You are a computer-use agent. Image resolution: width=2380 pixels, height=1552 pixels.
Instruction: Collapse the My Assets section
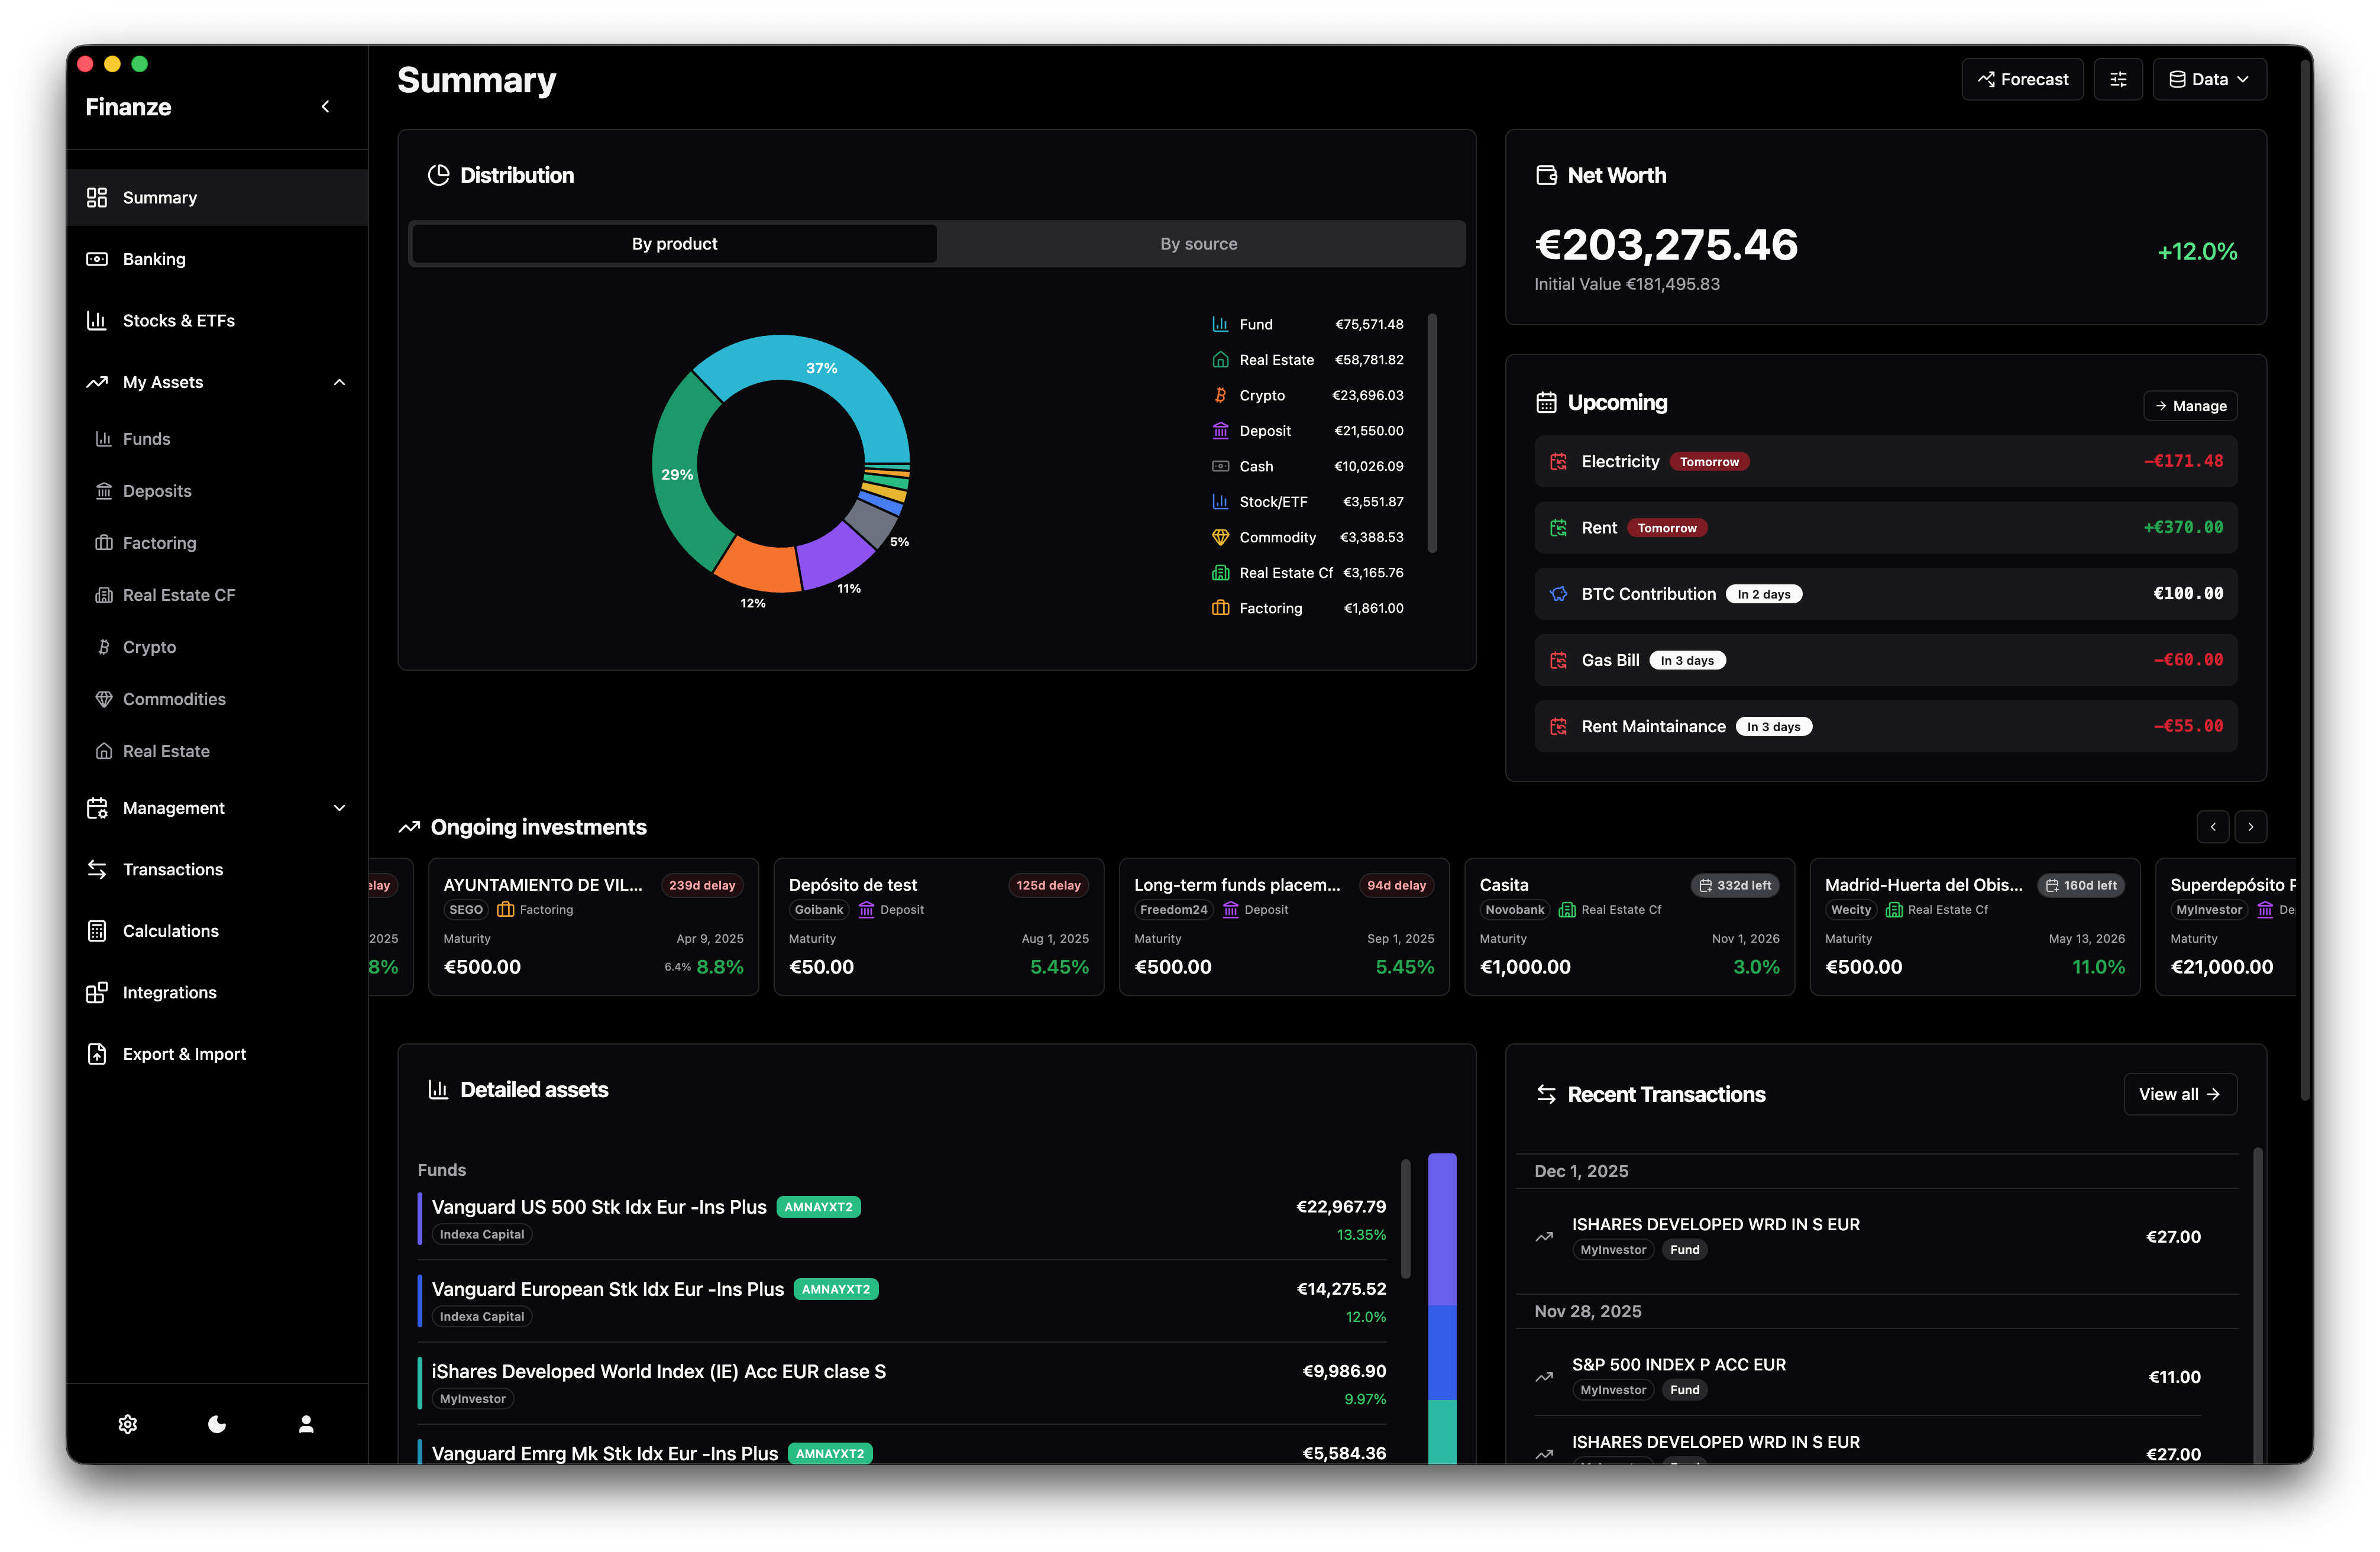339,382
